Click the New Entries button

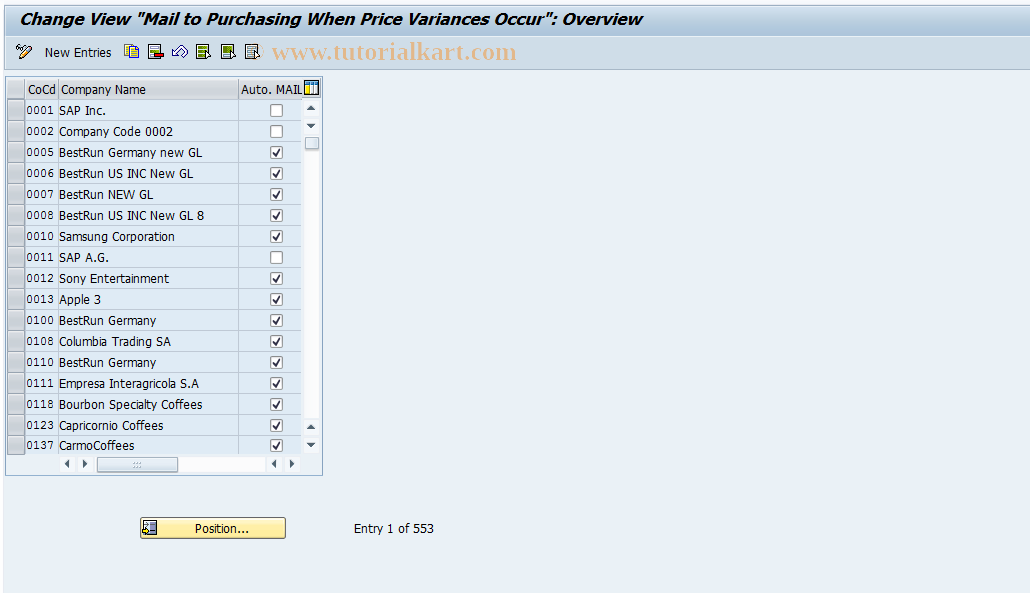point(78,53)
